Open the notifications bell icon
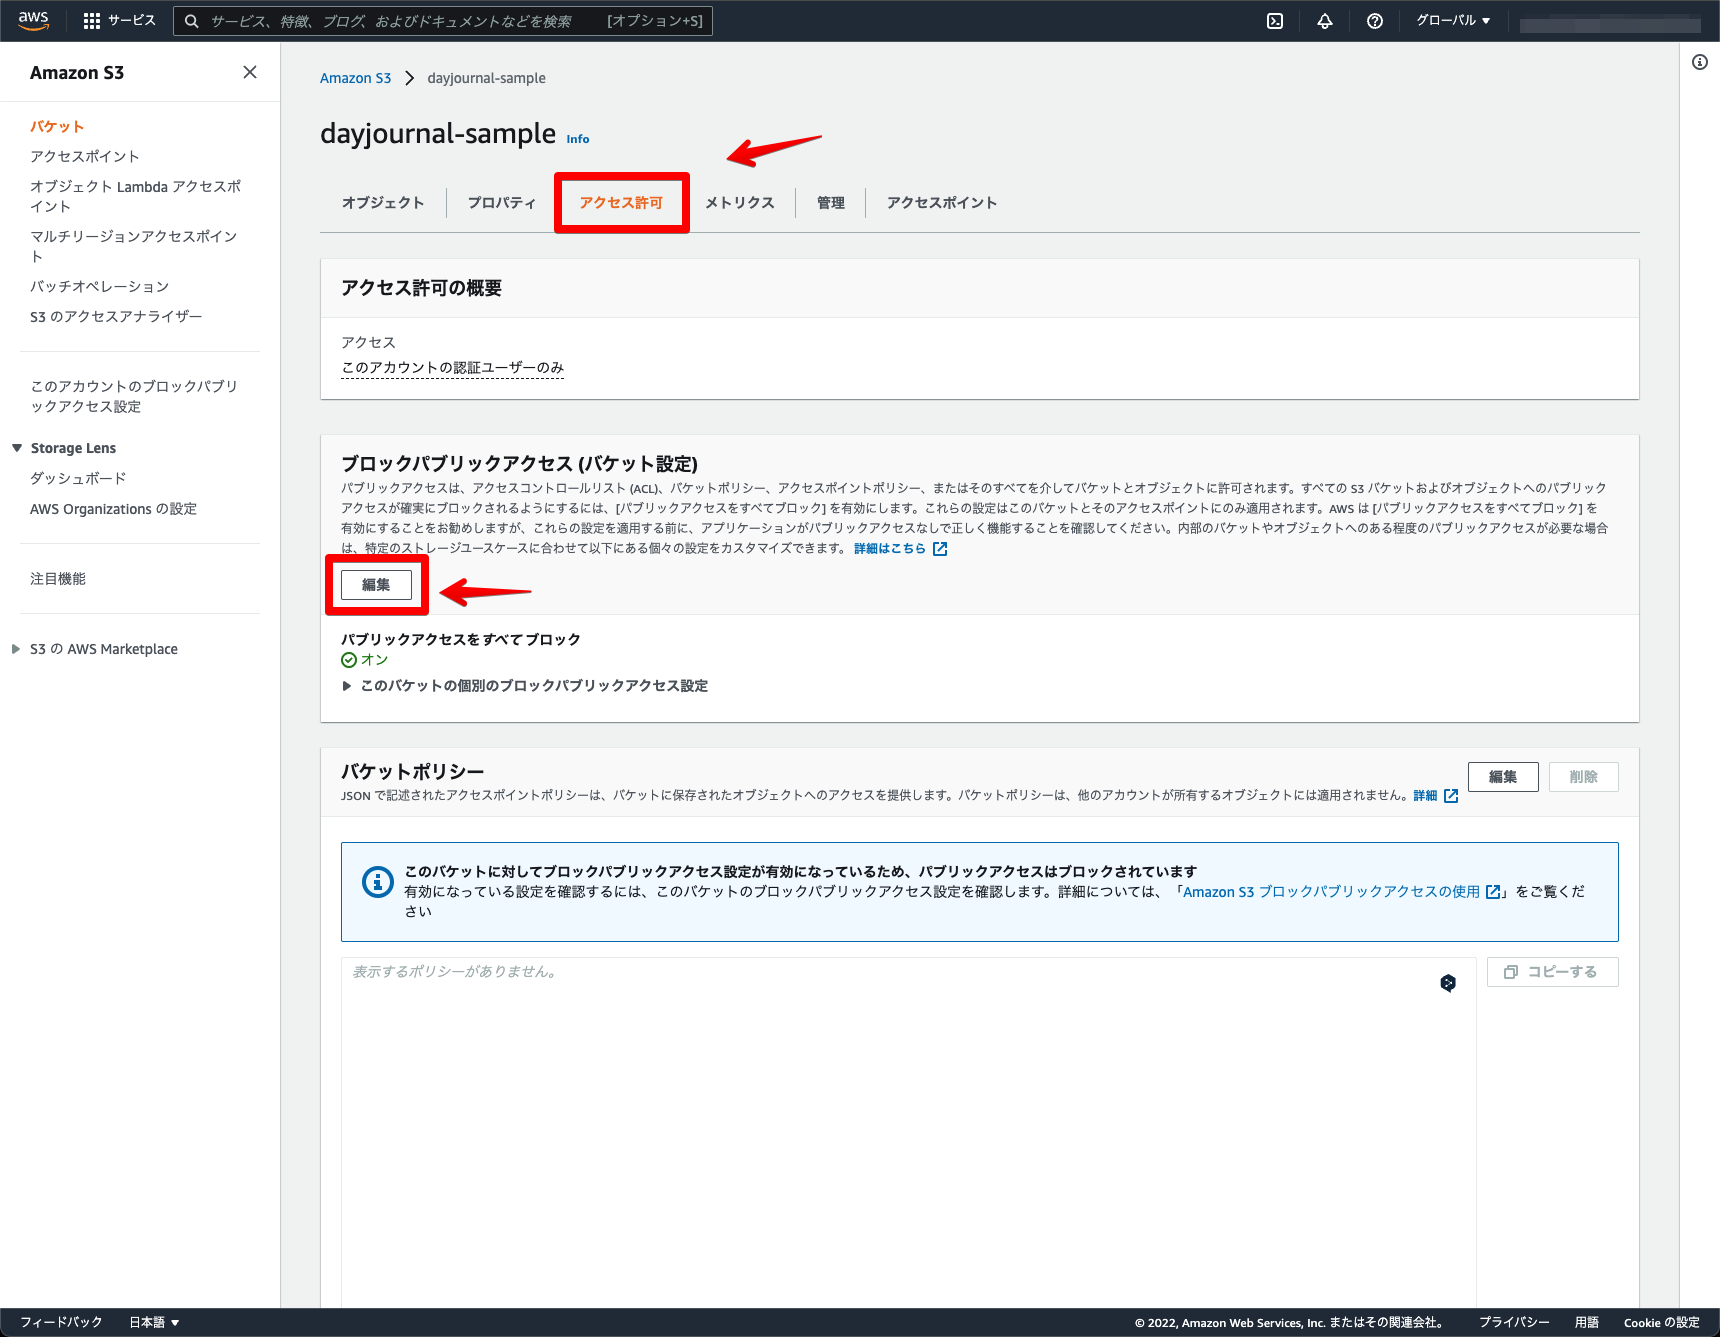Viewport: 1720px width, 1337px height. pyautogui.click(x=1325, y=21)
